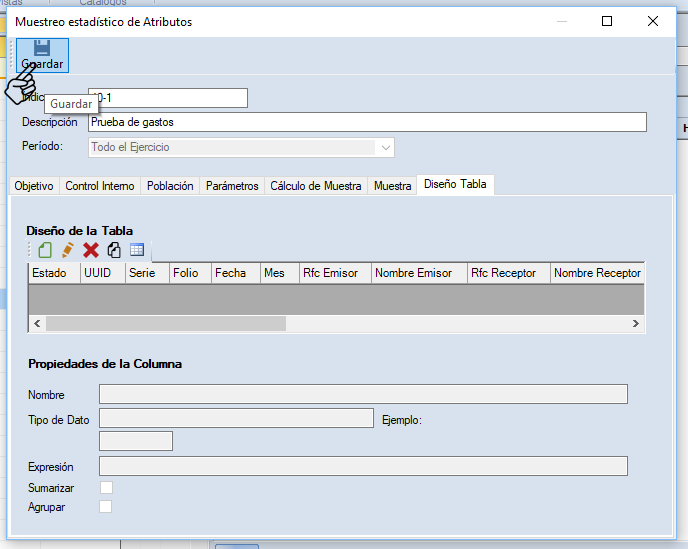The width and height of the screenshot is (688, 549).
Task: Open the Control Interno tab
Action: click(99, 186)
